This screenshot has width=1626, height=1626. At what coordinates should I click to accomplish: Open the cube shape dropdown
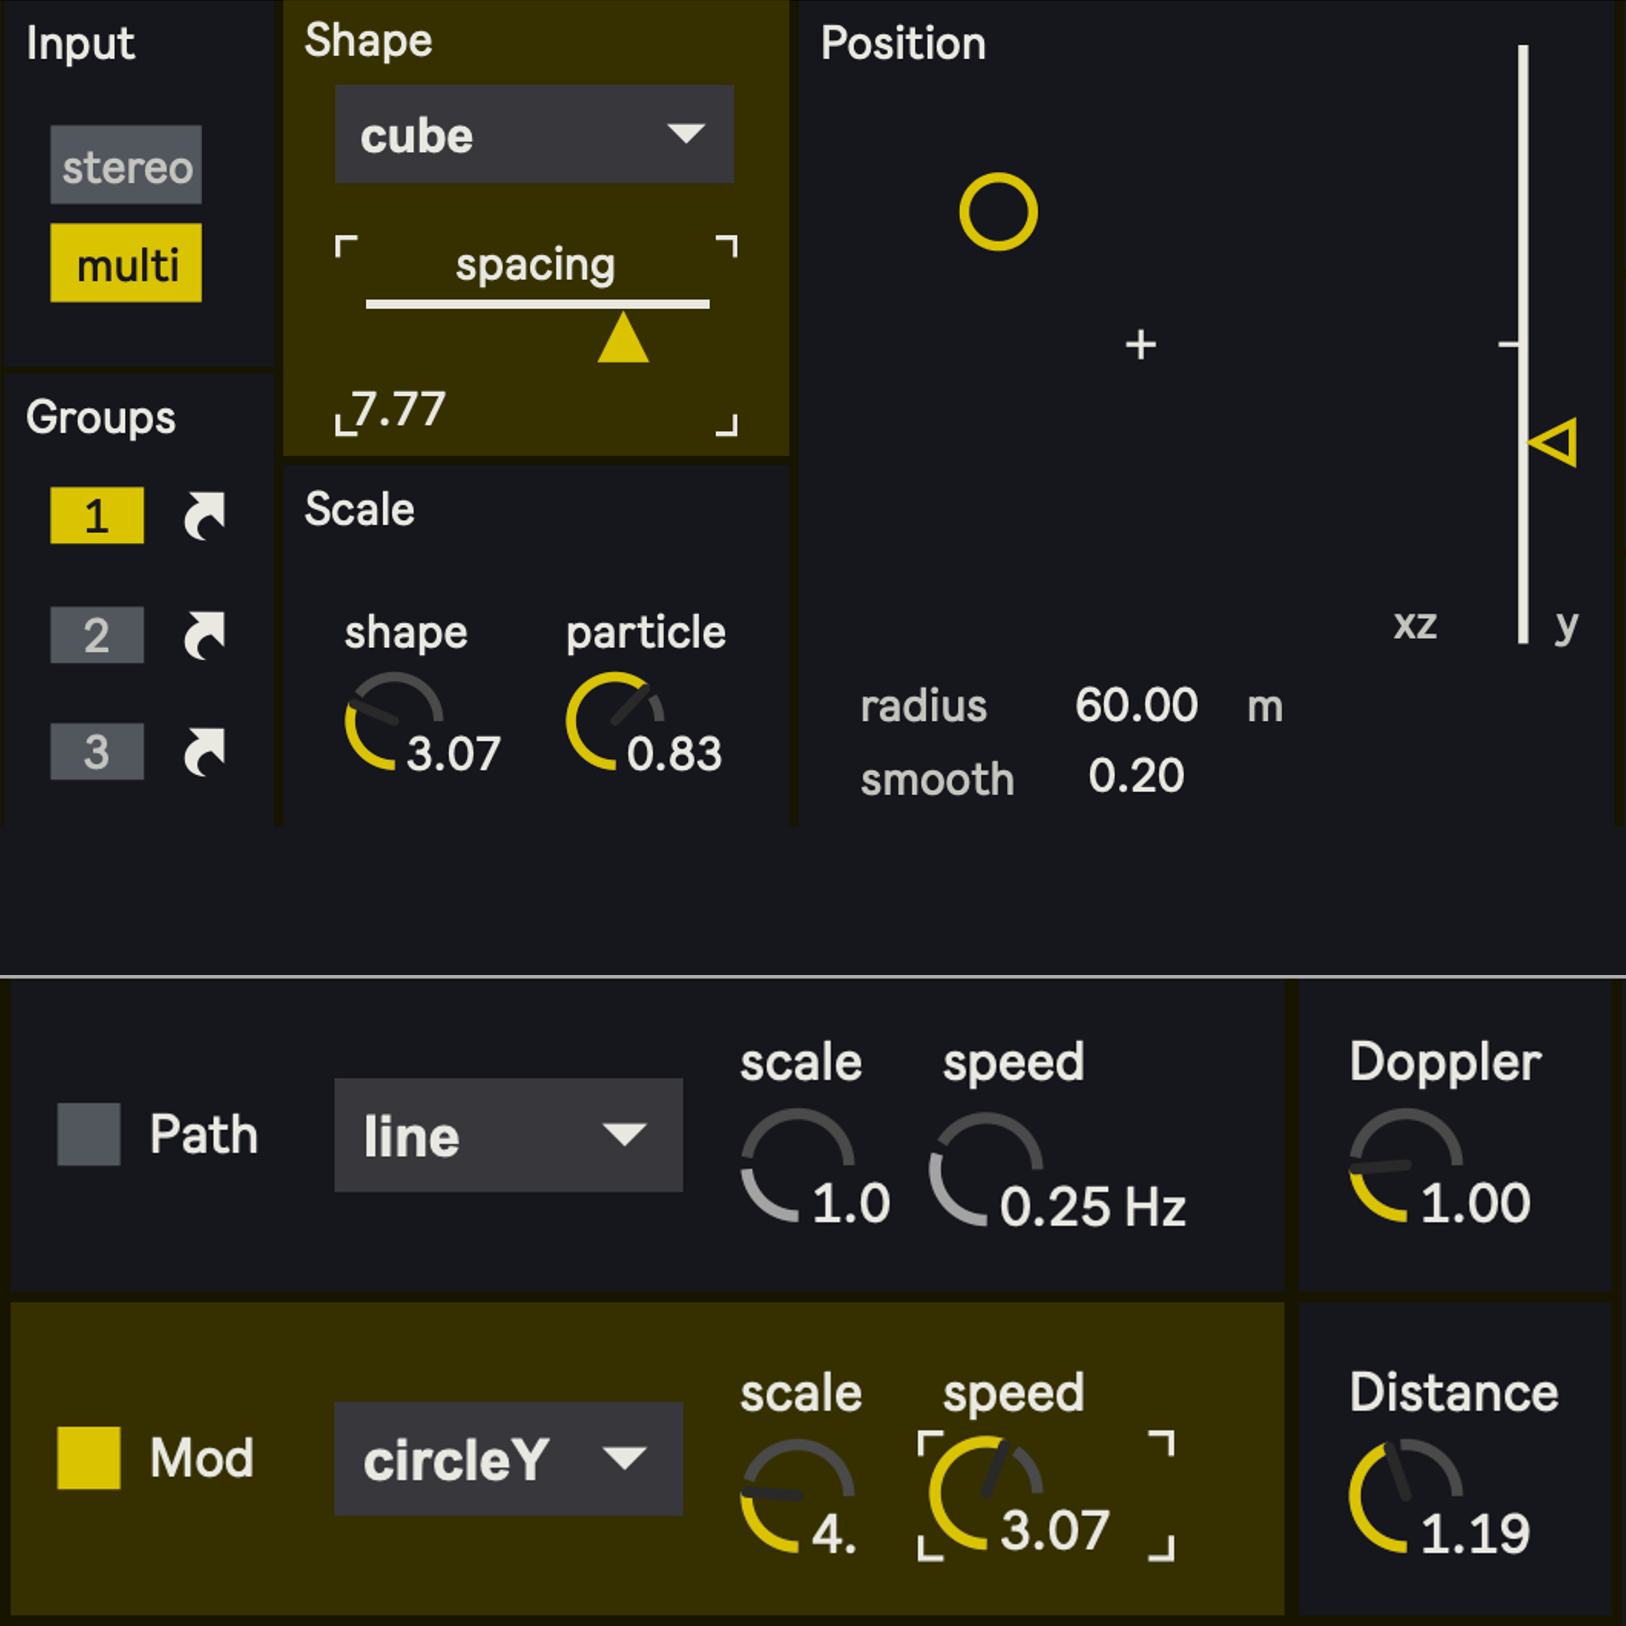pos(534,134)
